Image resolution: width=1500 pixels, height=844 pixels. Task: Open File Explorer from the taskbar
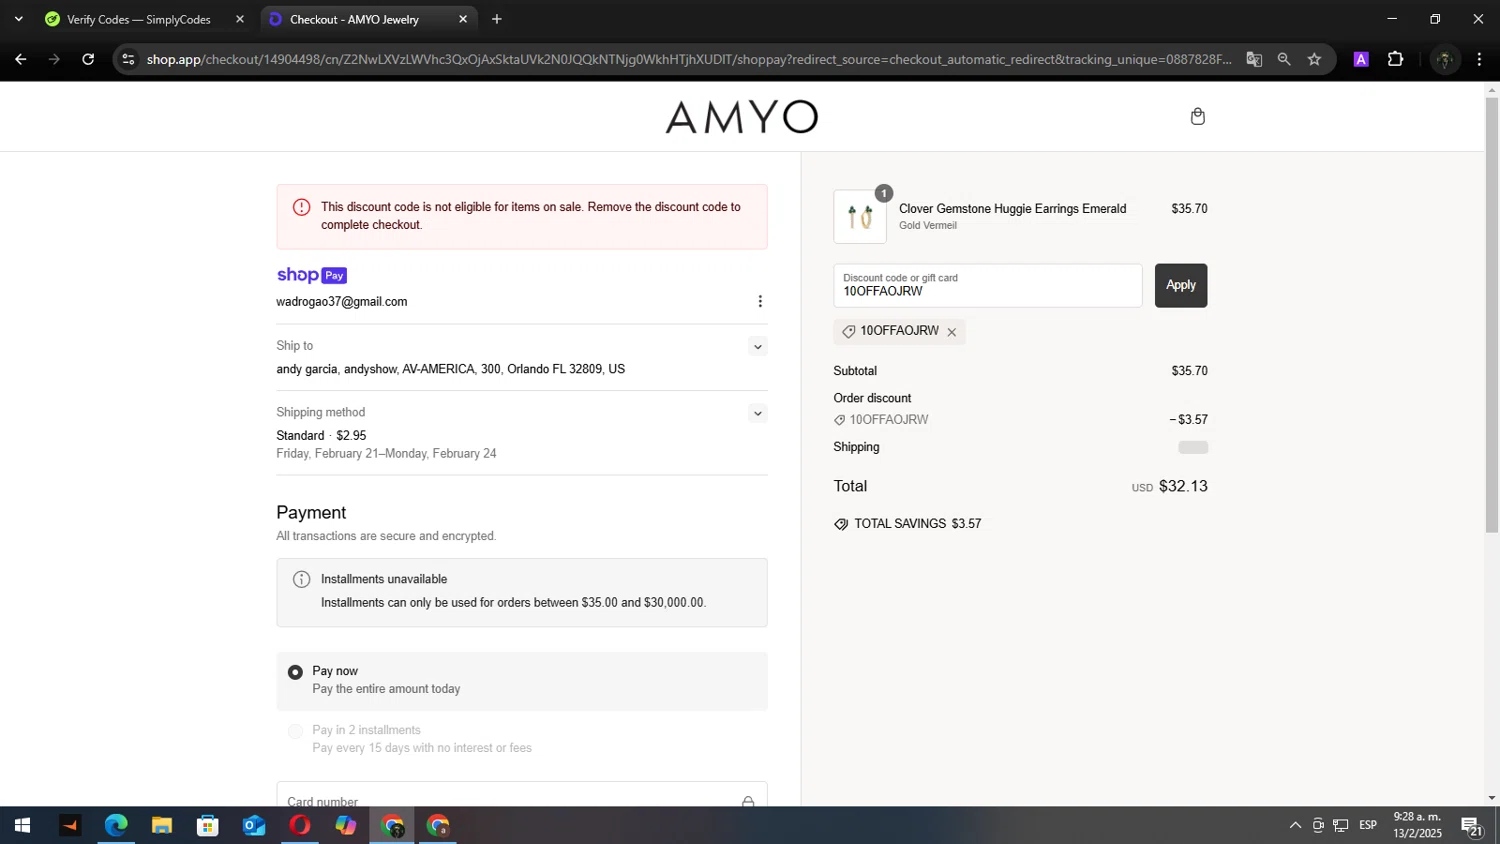(162, 826)
